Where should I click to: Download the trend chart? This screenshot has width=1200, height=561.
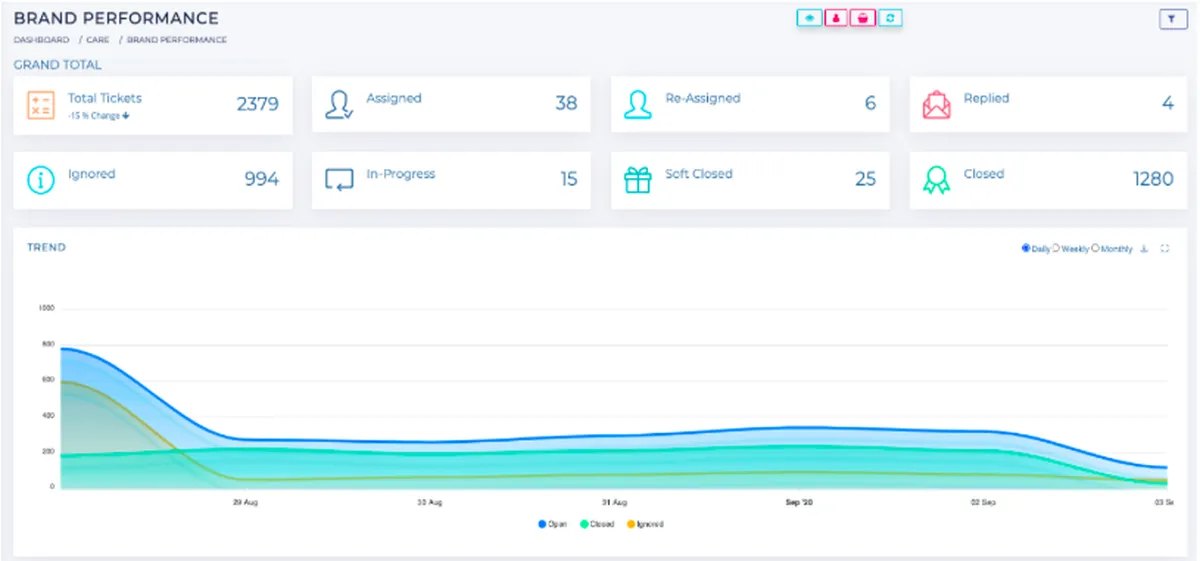pos(1144,249)
